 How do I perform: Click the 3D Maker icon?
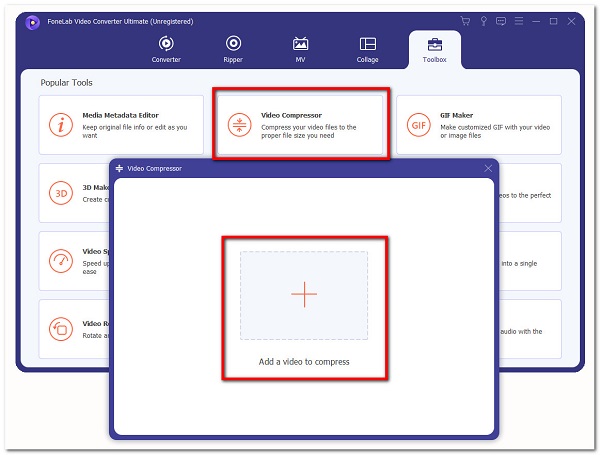[x=61, y=193]
